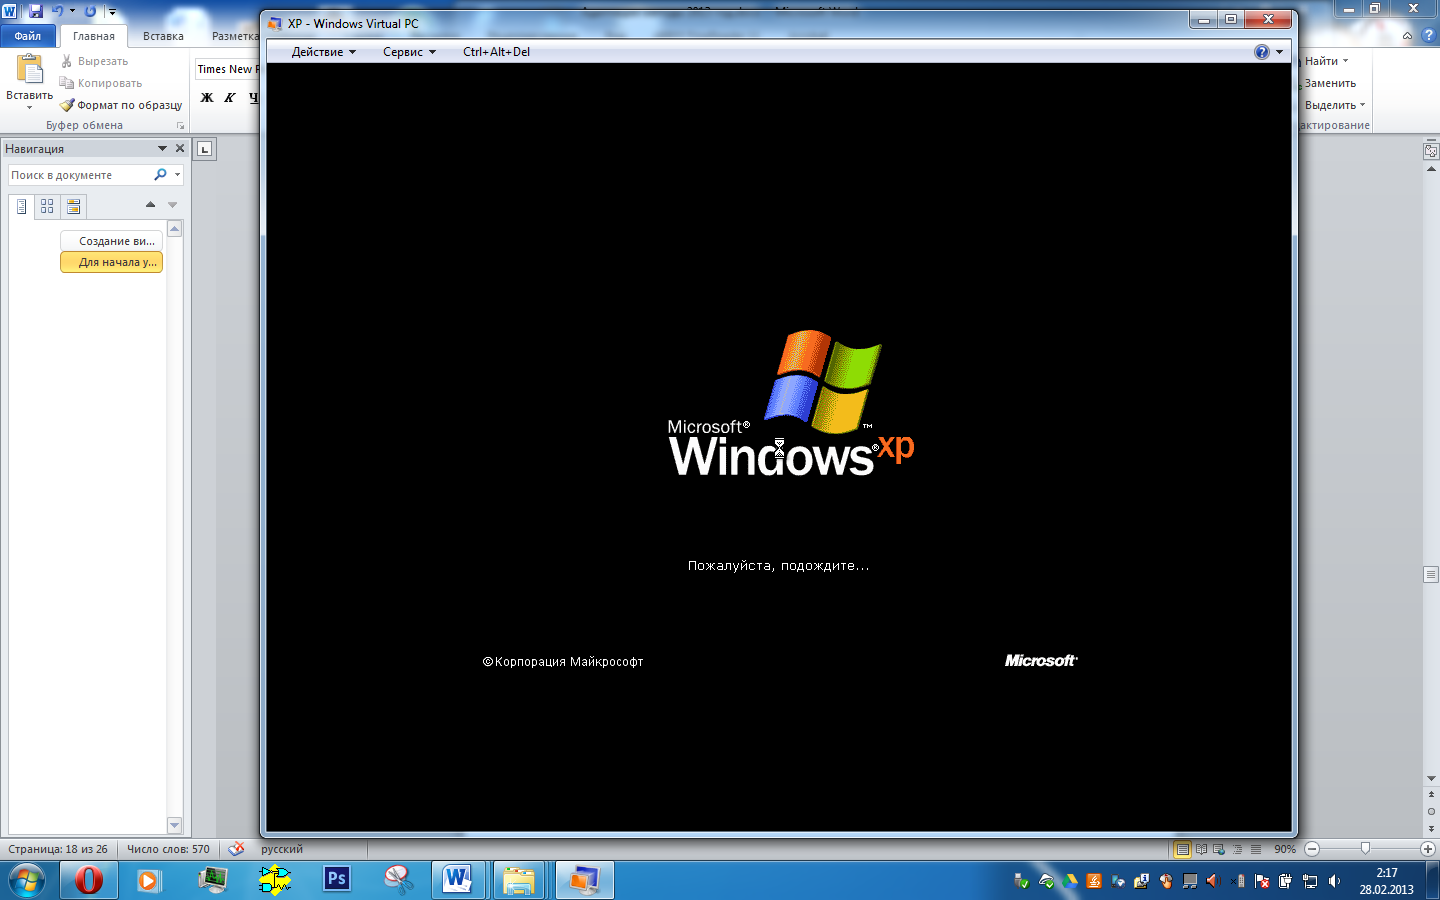The height and width of the screenshot is (900, 1440).
Task: Open the Выделить dropdown in Word
Action: click(x=1335, y=105)
